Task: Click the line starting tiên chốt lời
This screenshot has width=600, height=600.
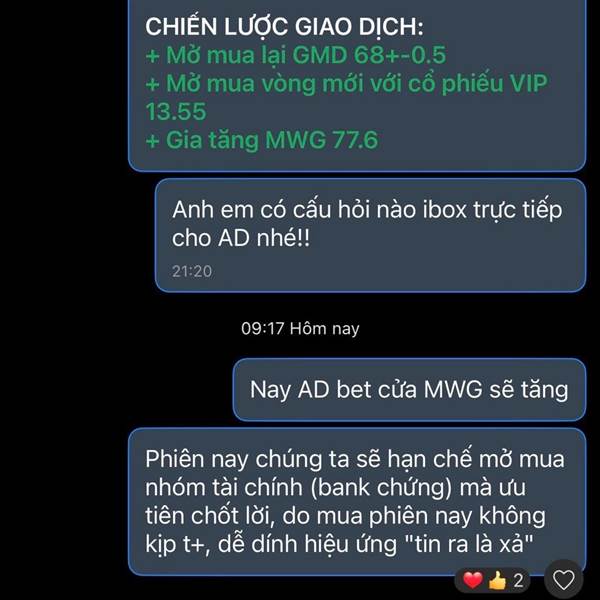Action: [x=345, y=516]
